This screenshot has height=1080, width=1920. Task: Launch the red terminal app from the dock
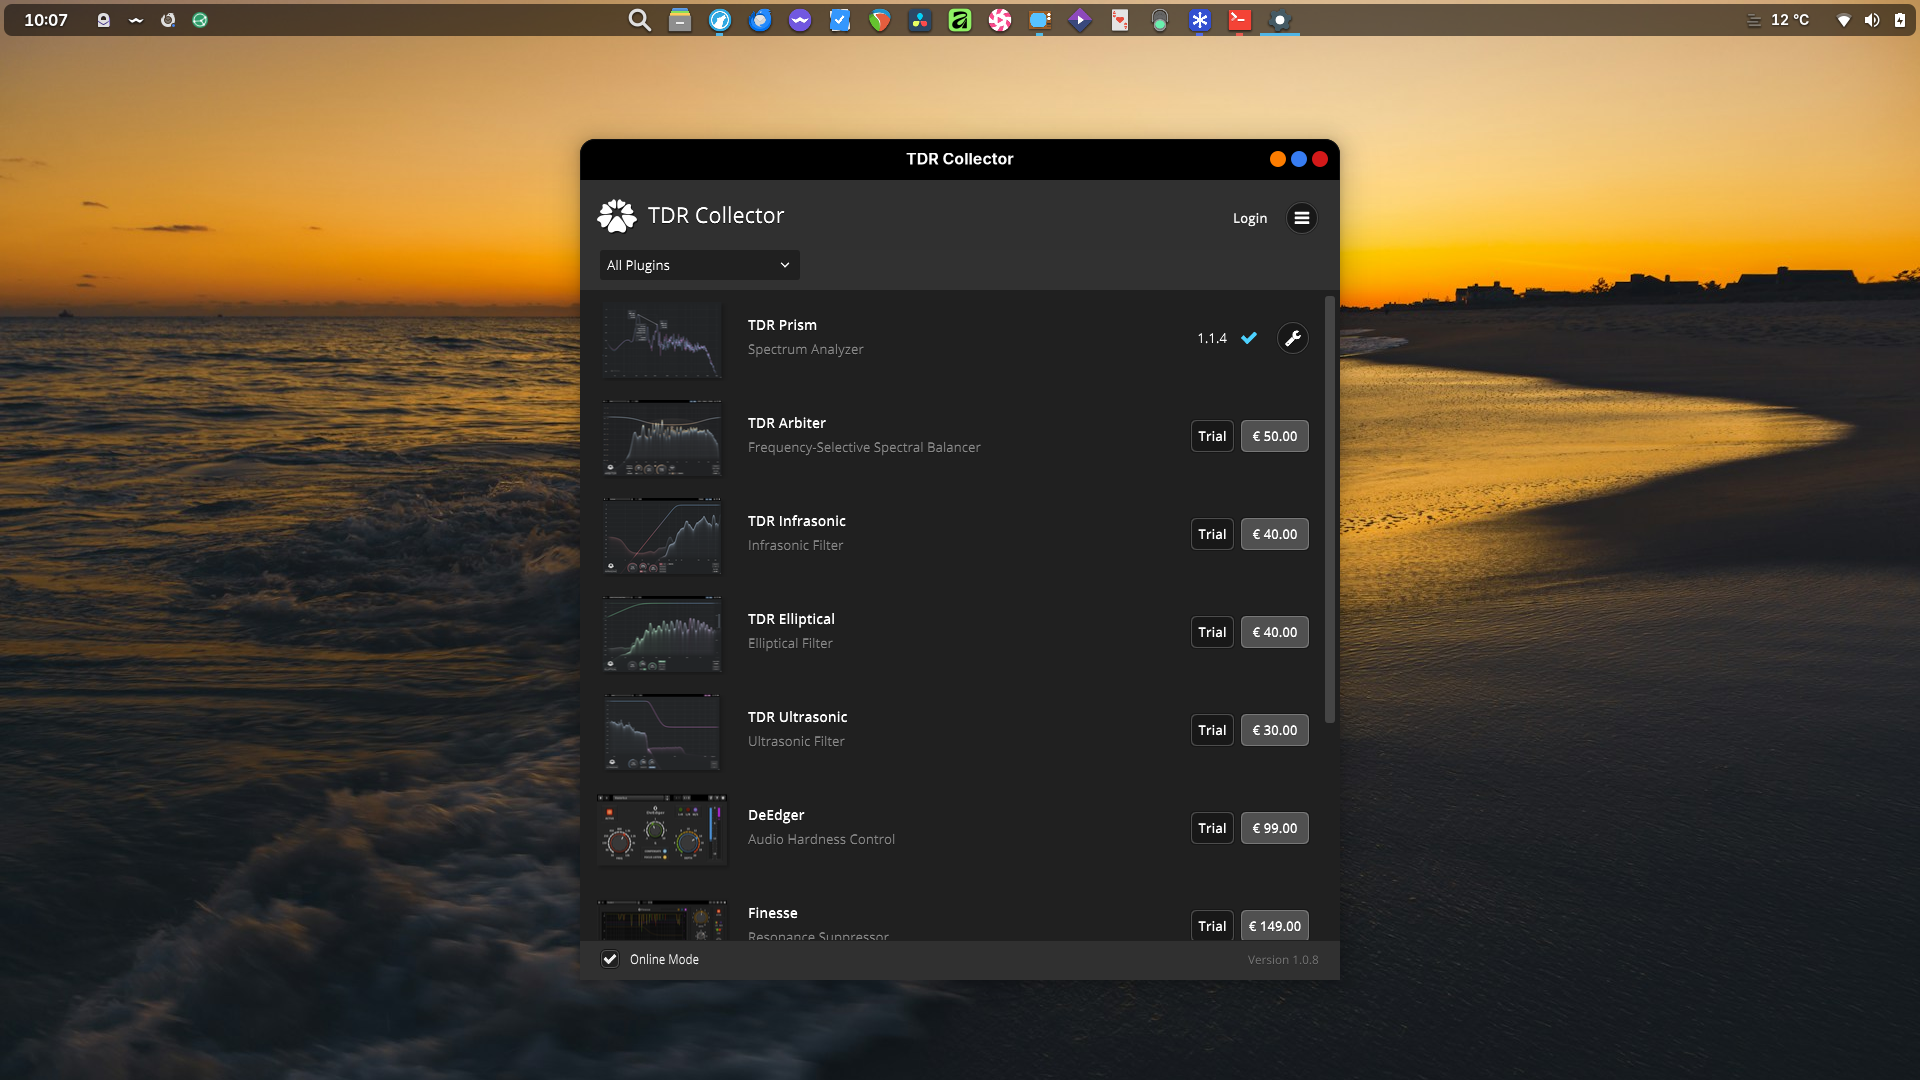pos(1240,20)
